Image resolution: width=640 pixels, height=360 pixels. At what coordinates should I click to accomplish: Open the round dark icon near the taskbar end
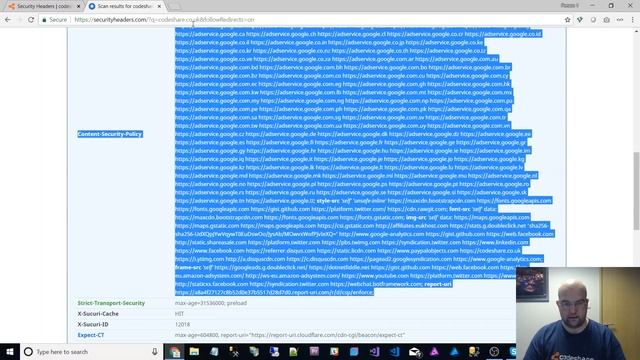coord(494,351)
